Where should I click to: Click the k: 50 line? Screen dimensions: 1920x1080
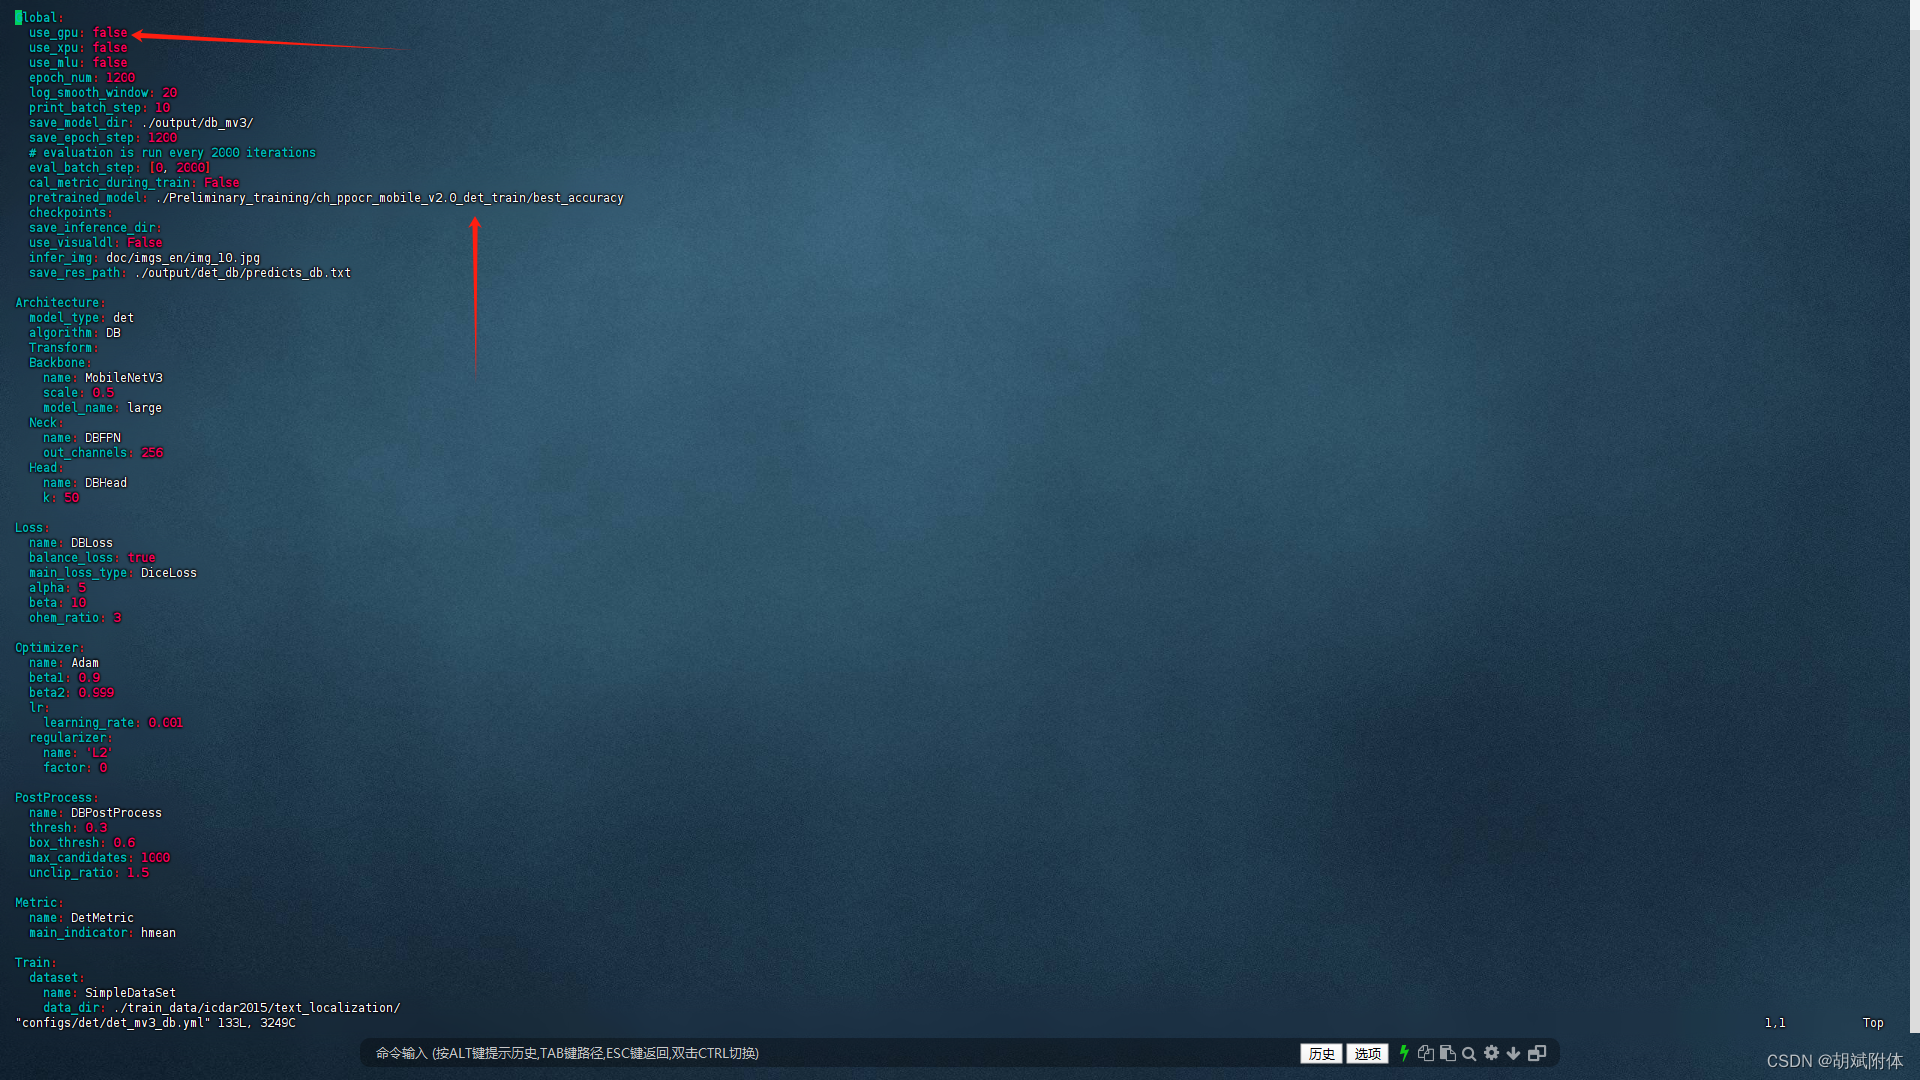60,498
